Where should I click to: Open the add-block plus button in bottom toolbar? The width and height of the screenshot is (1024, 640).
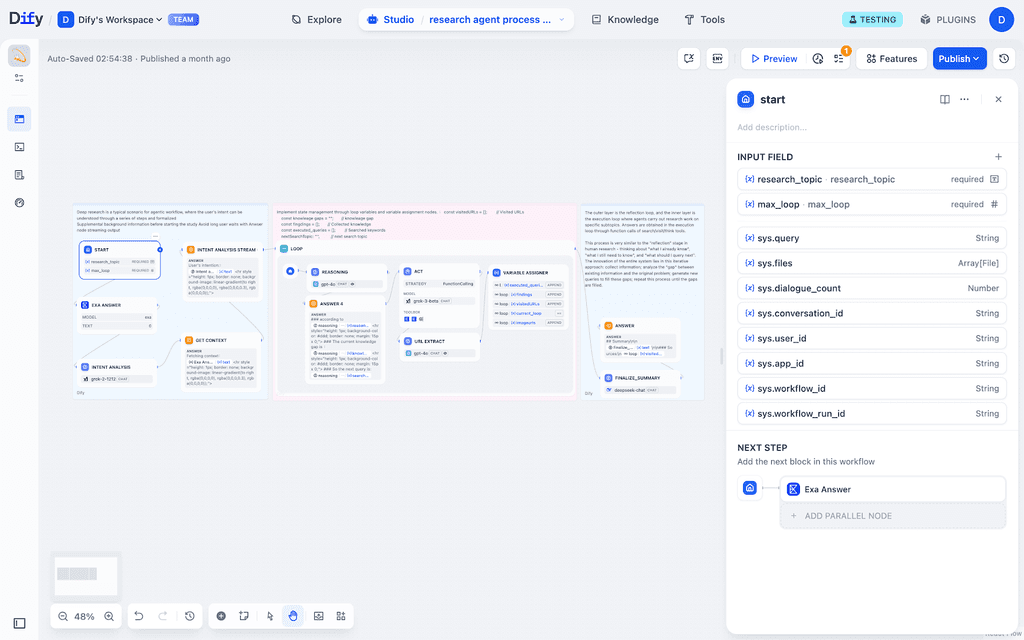pos(221,616)
